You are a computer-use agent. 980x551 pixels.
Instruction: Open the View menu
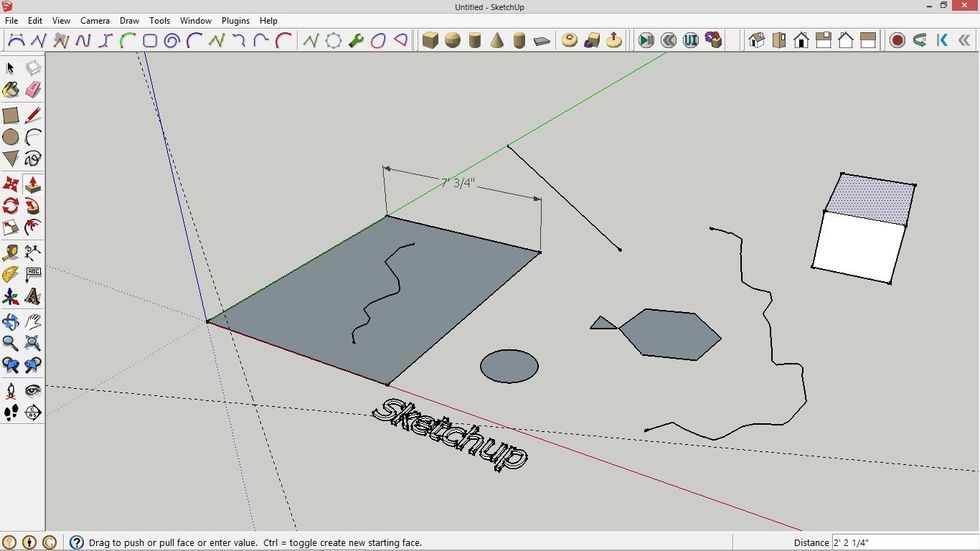tap(61, 21)
